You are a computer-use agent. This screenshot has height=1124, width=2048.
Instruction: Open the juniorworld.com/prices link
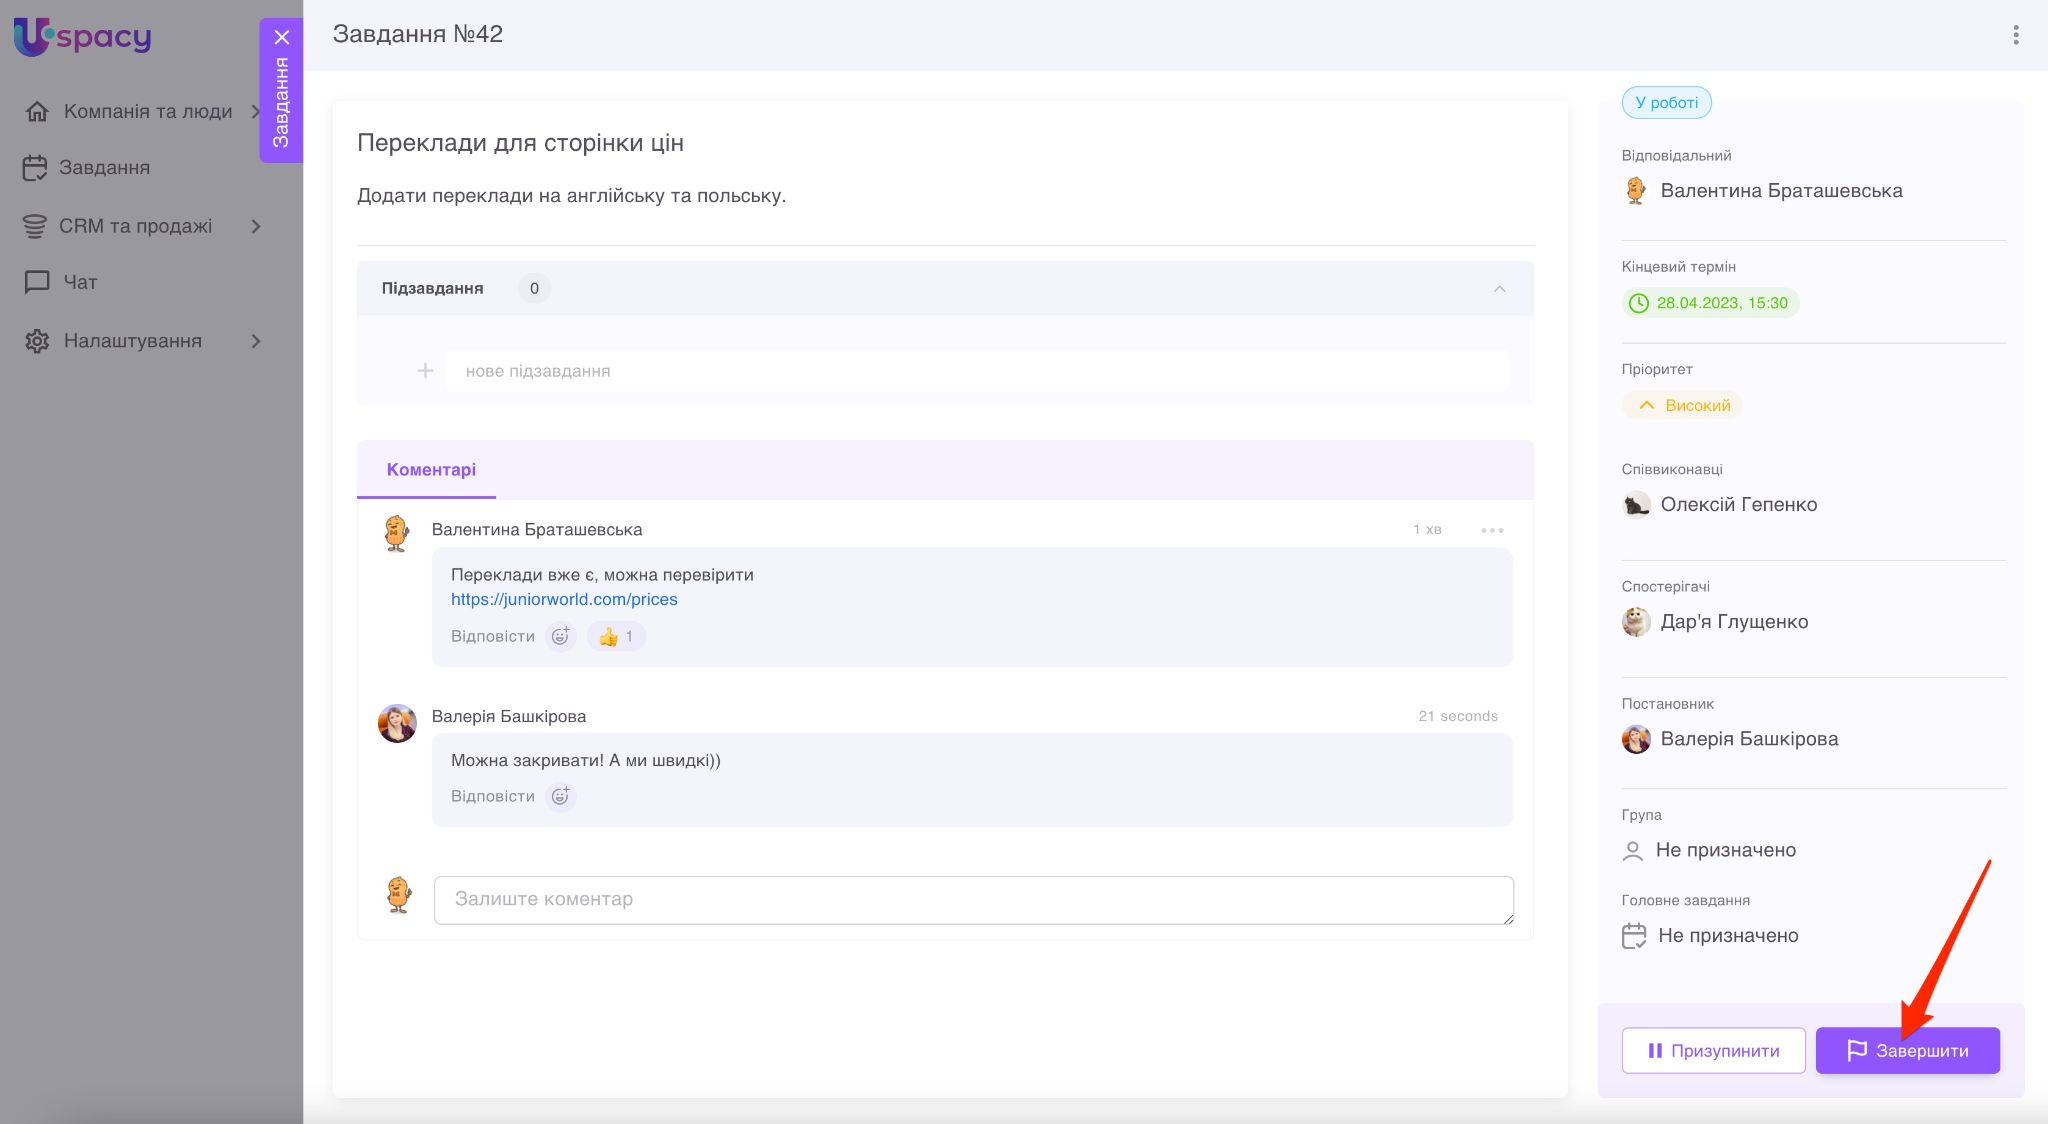564,599
